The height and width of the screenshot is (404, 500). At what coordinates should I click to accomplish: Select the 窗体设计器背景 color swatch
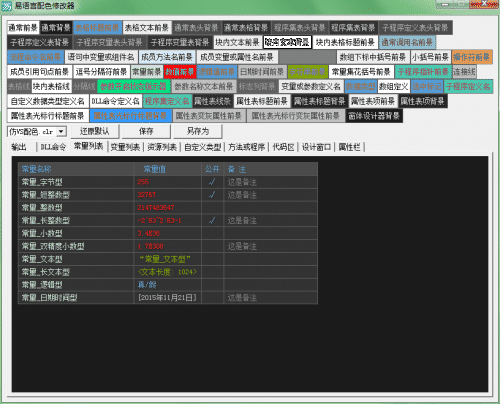click(374, 116)
